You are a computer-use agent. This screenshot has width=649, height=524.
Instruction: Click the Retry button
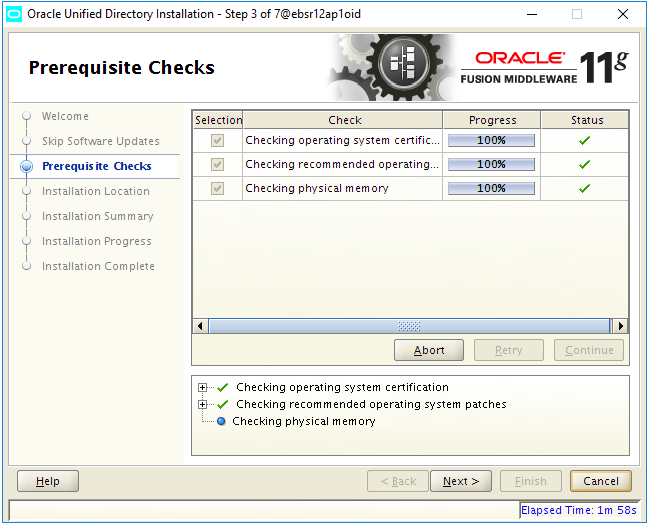(x=509, y=350)
